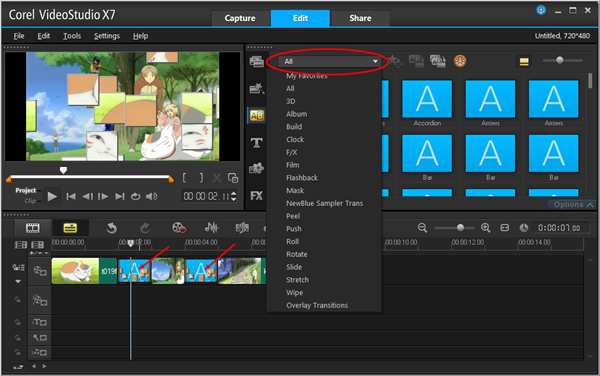Expand the Options panel

pos(573,205)
